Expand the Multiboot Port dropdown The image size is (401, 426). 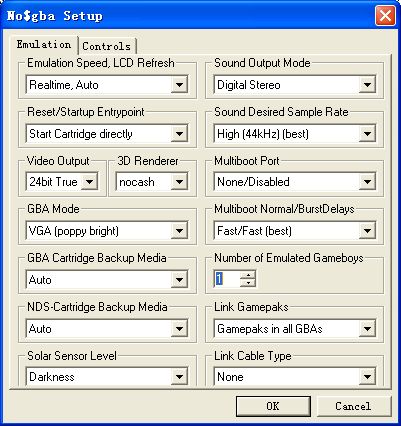[x=295, y=182]
